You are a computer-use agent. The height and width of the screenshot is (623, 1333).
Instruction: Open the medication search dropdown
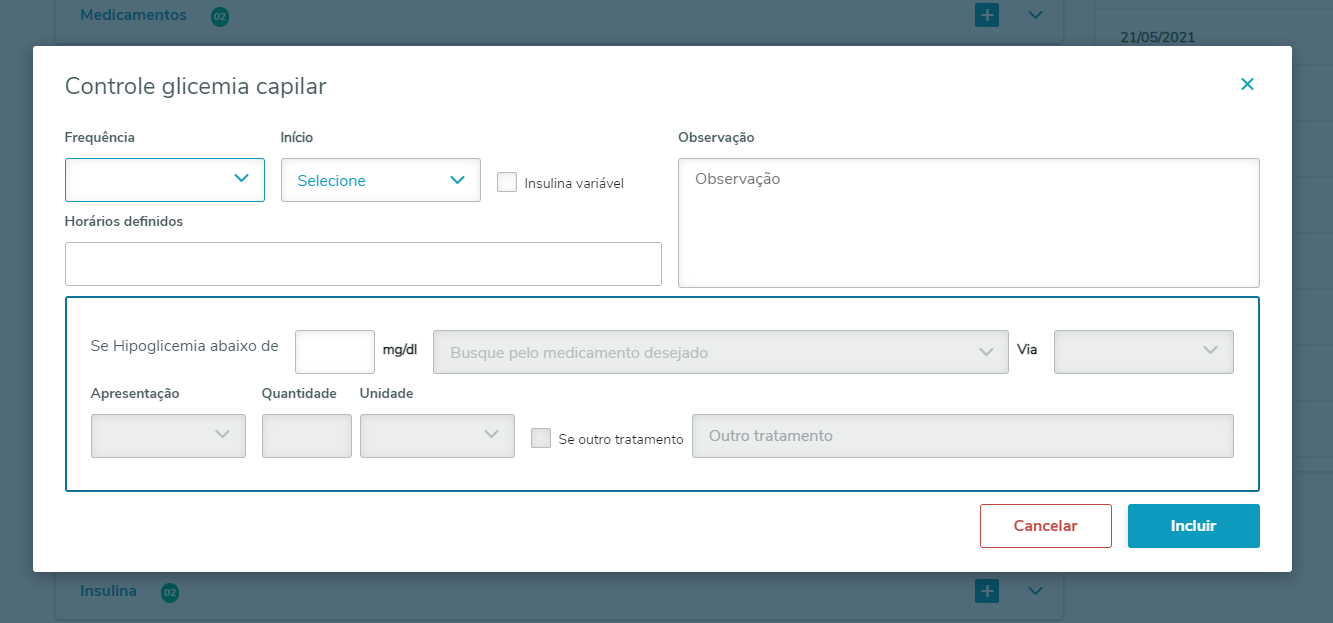tap(720, 352)
